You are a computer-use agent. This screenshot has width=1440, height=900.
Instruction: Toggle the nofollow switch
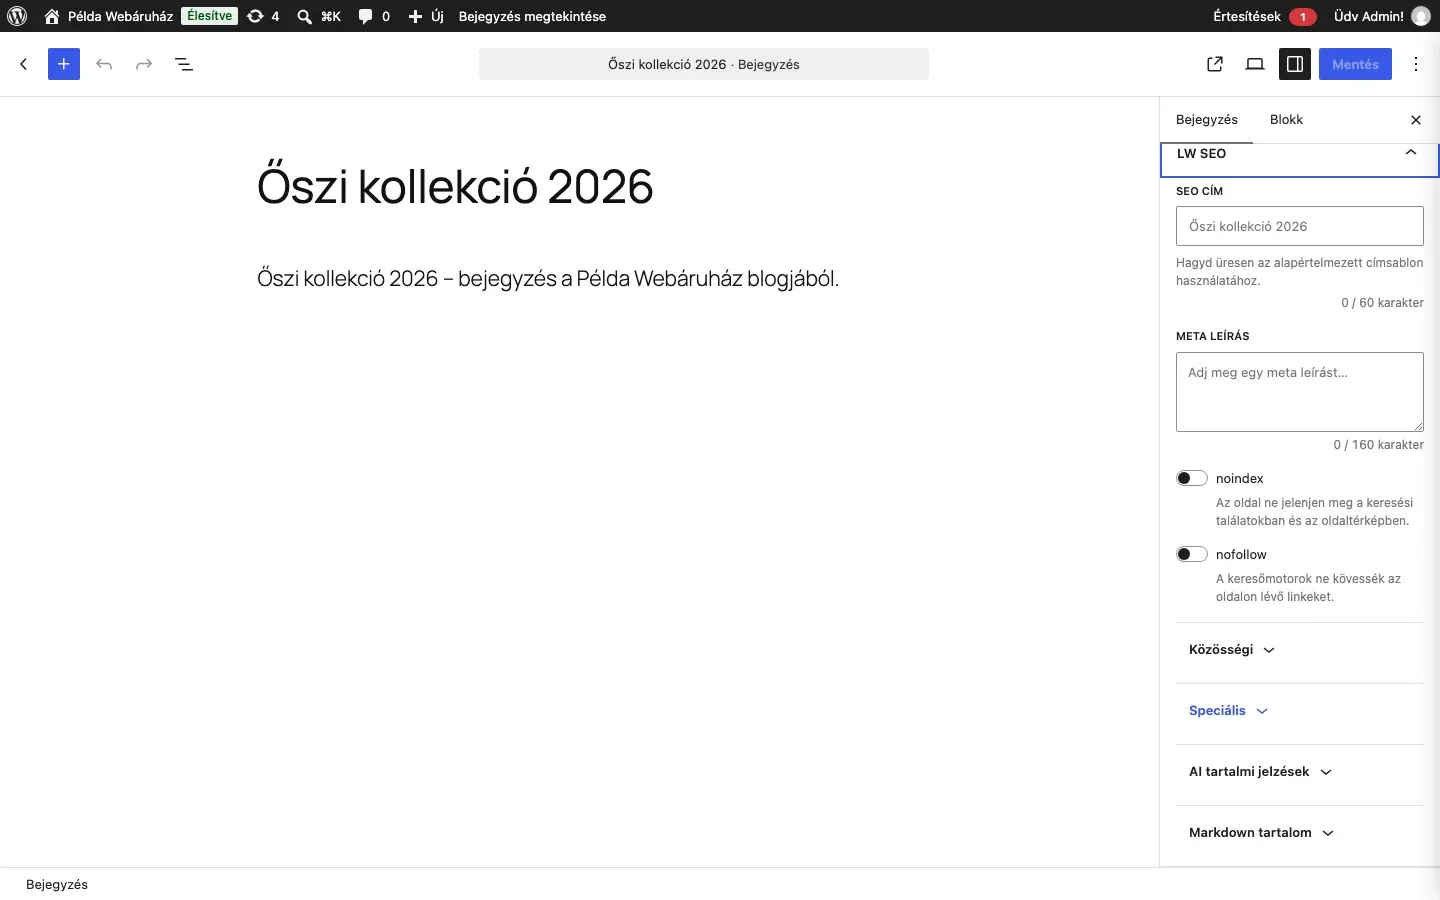(x=1192, y=554)
